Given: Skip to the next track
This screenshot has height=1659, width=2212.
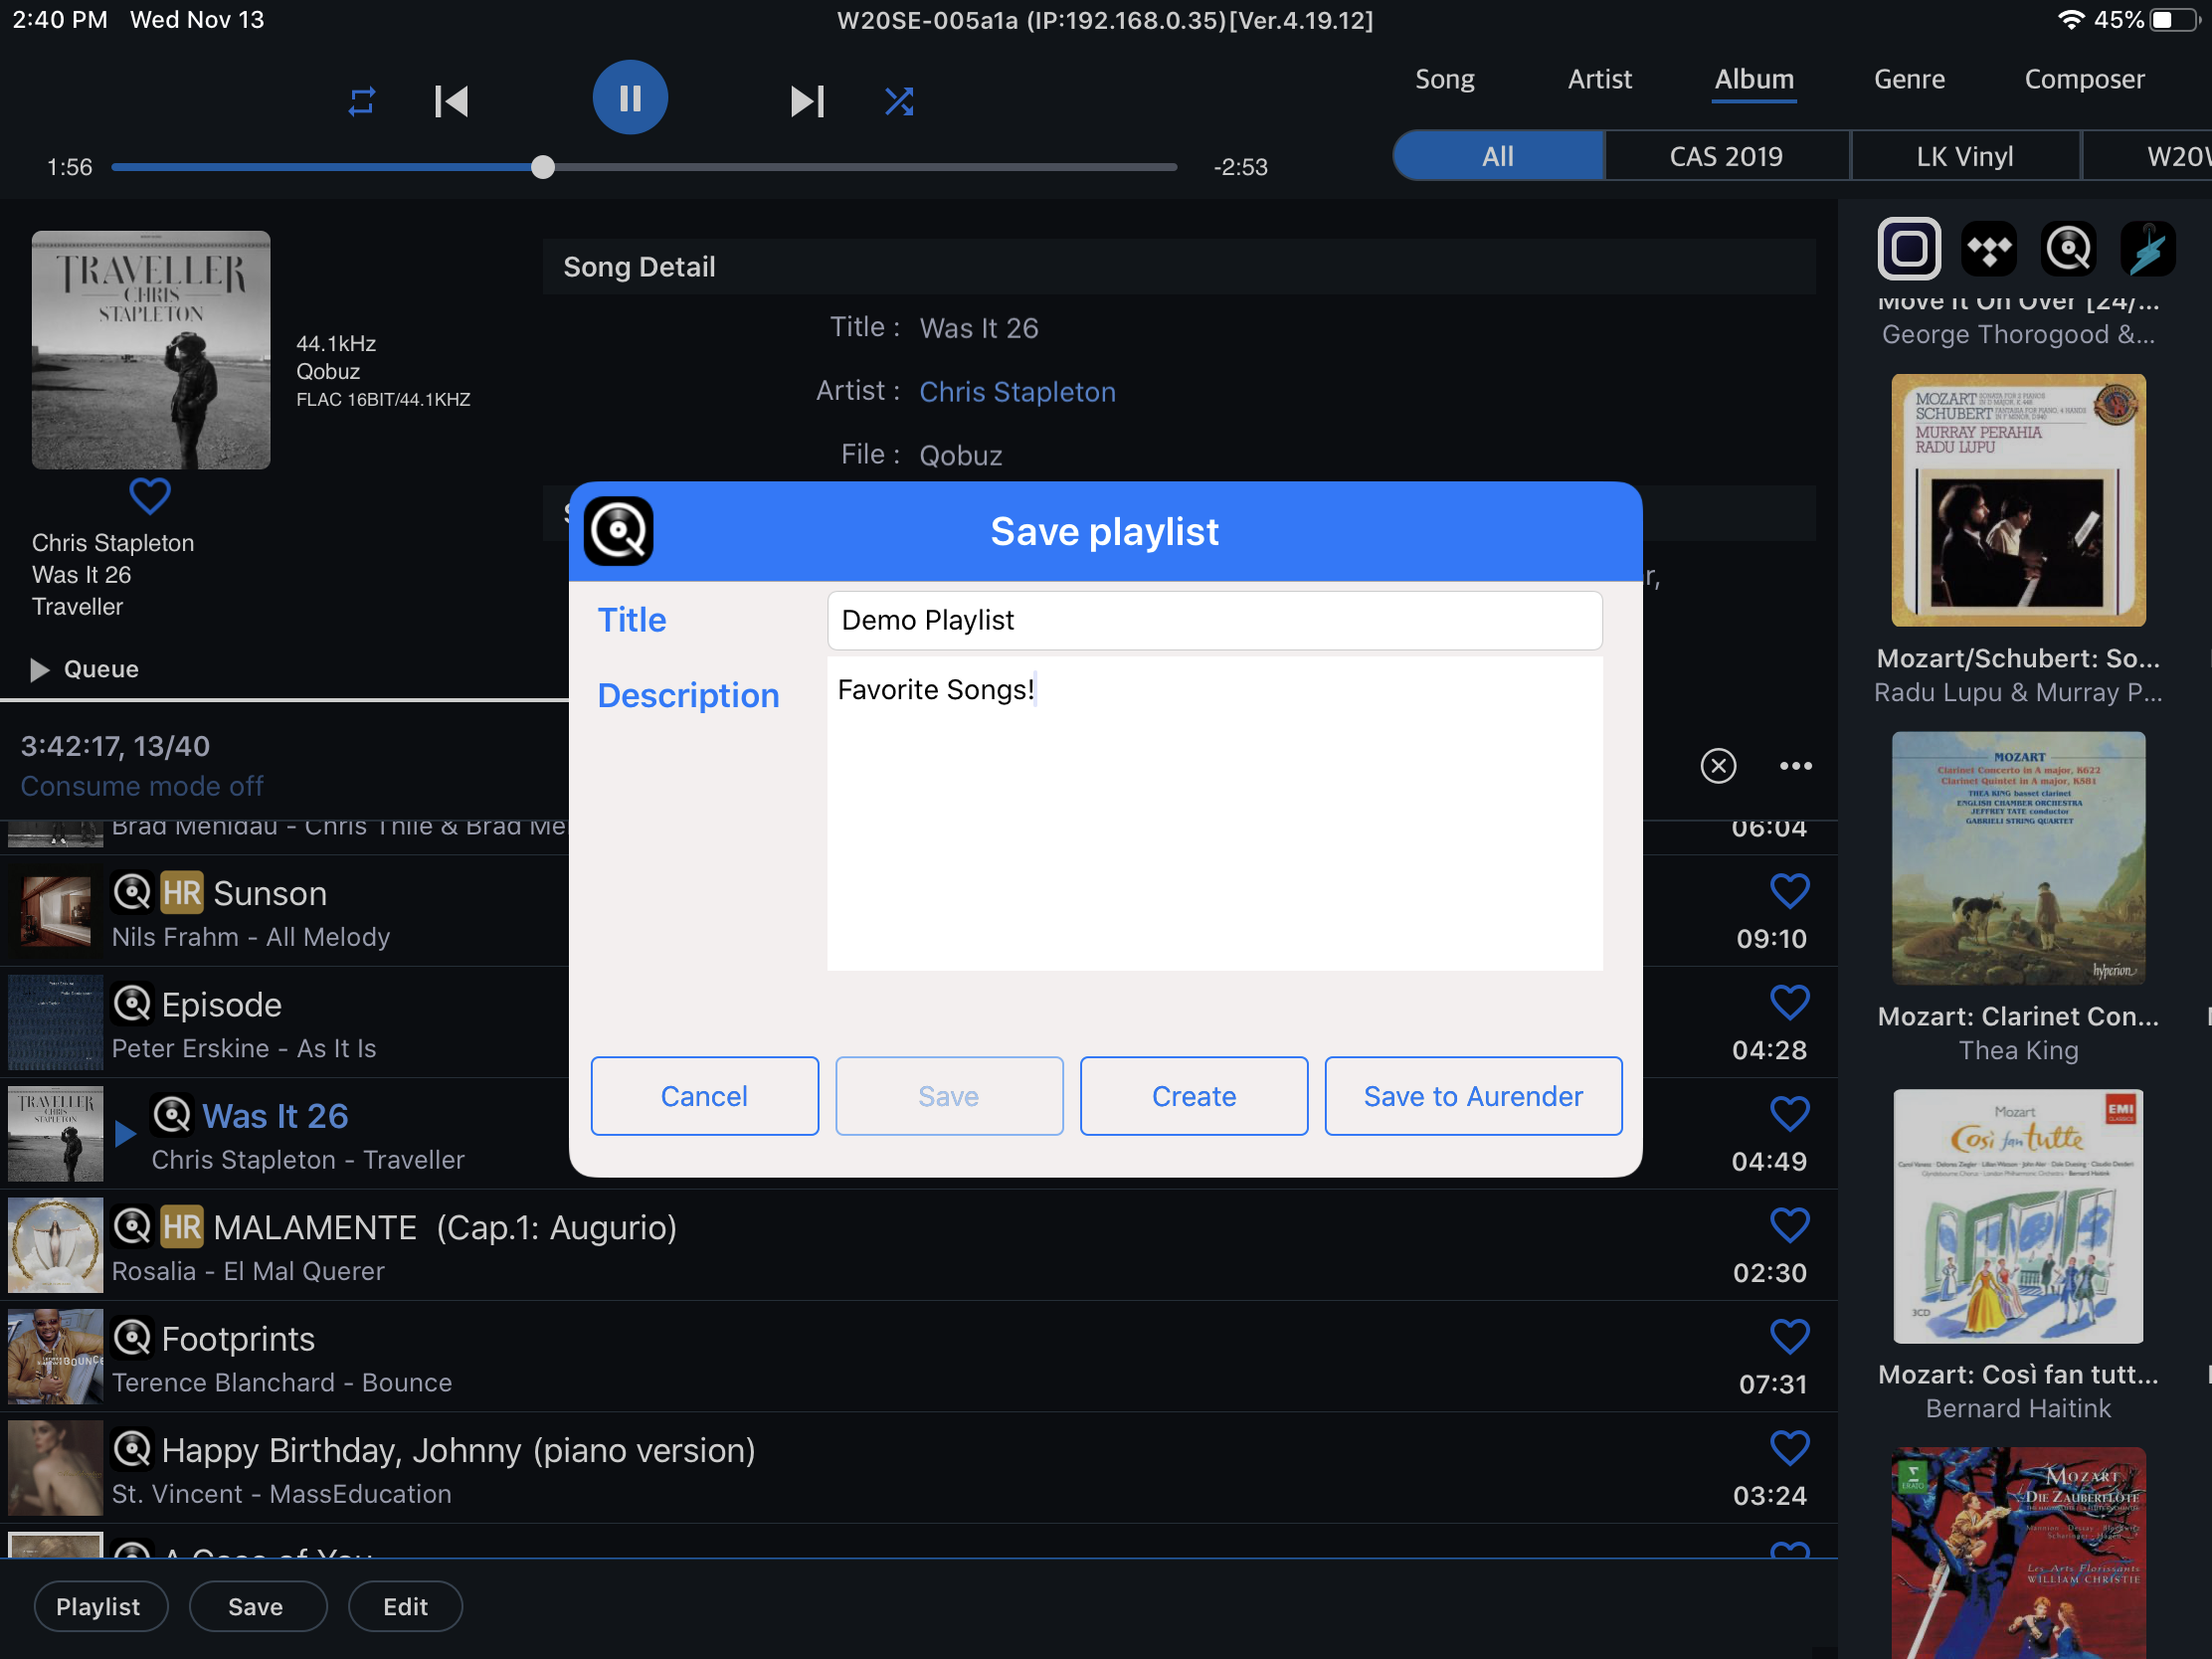Looking at the screenshot, I should click(807, 101).
